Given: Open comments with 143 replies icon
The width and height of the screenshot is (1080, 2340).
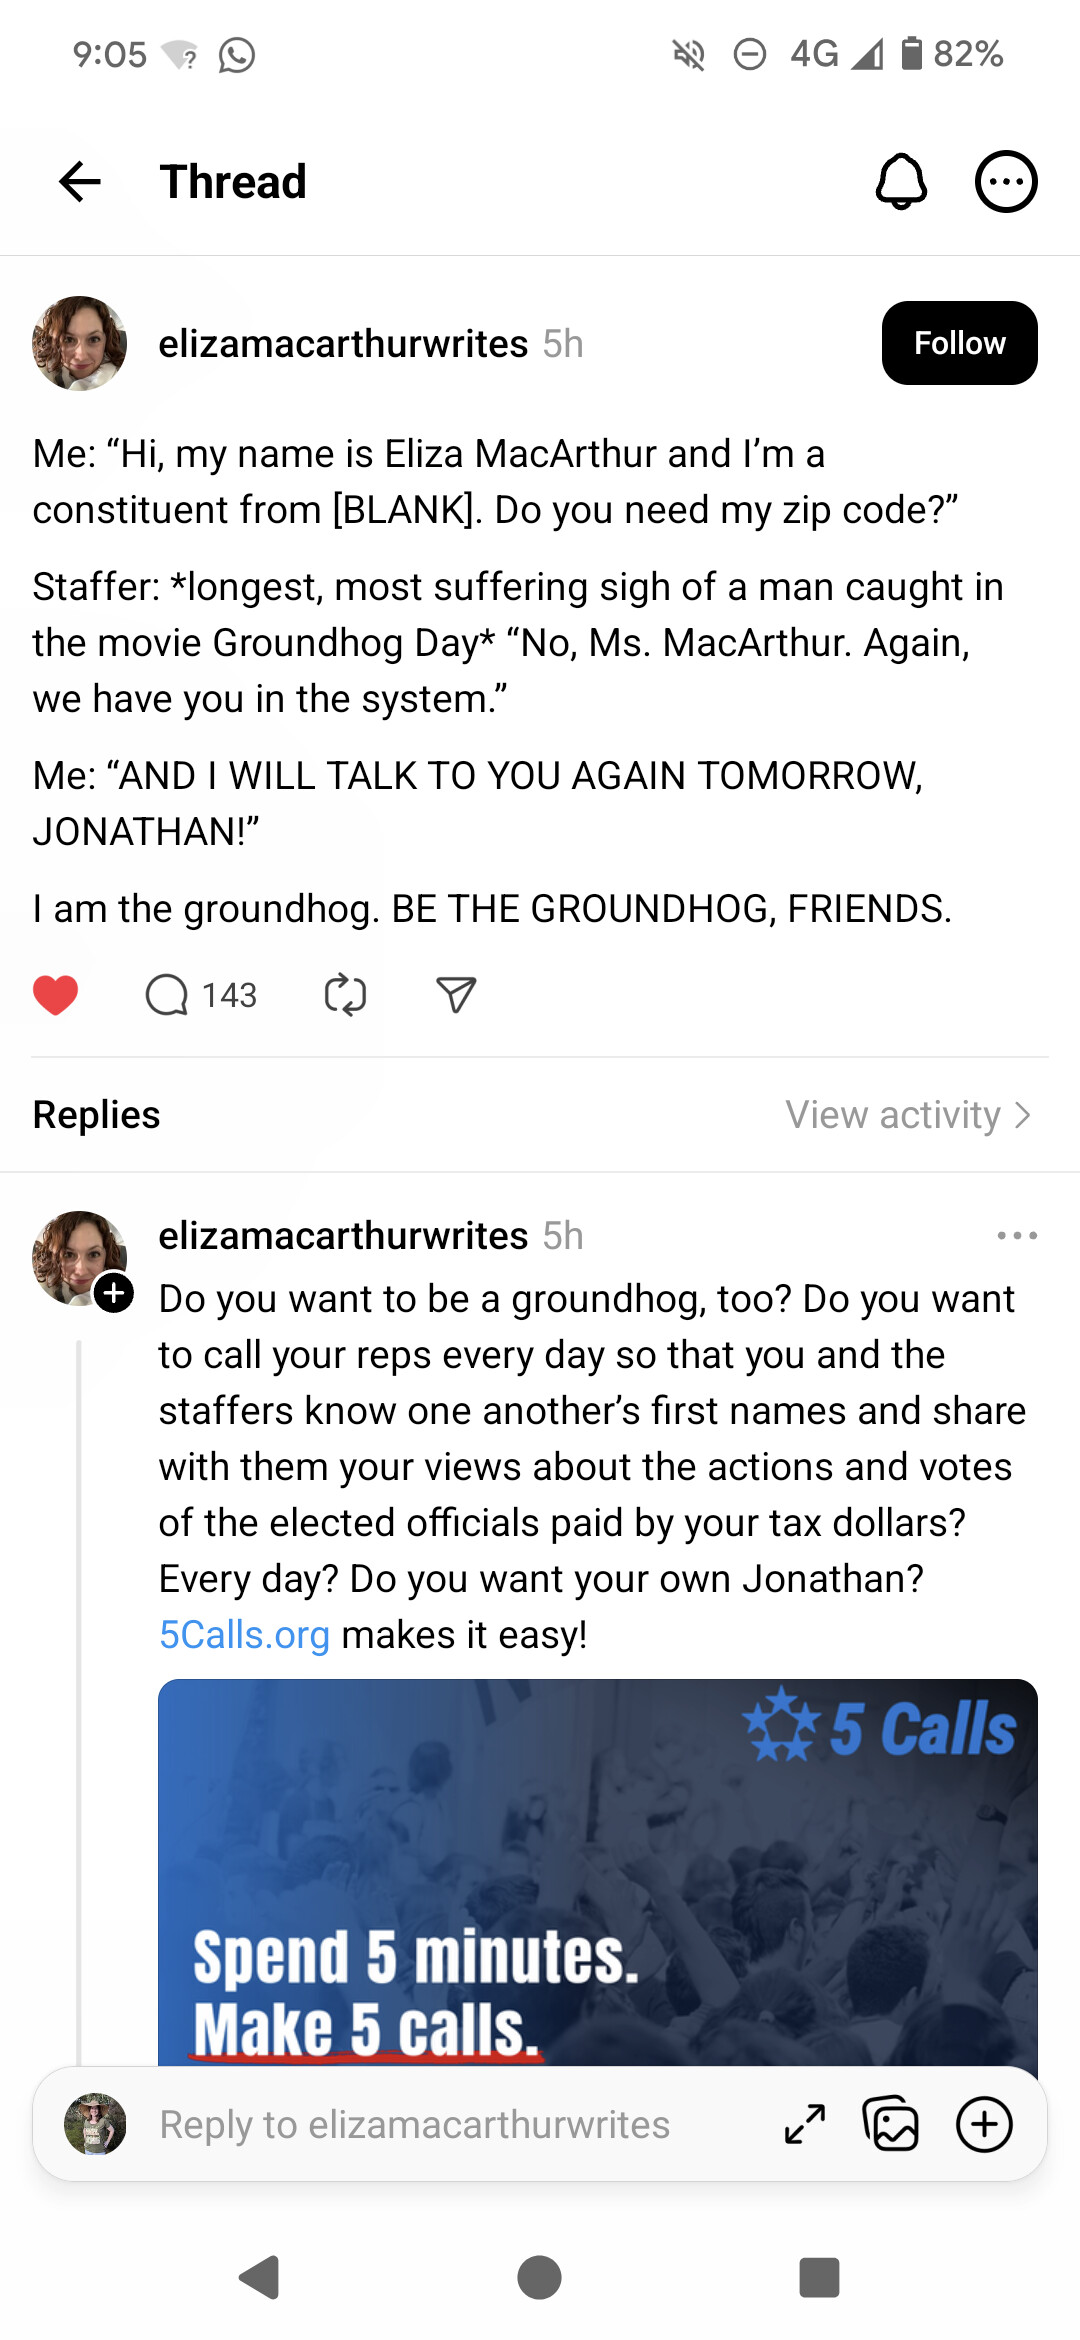Looking at the screenshot, I should 167,995.
